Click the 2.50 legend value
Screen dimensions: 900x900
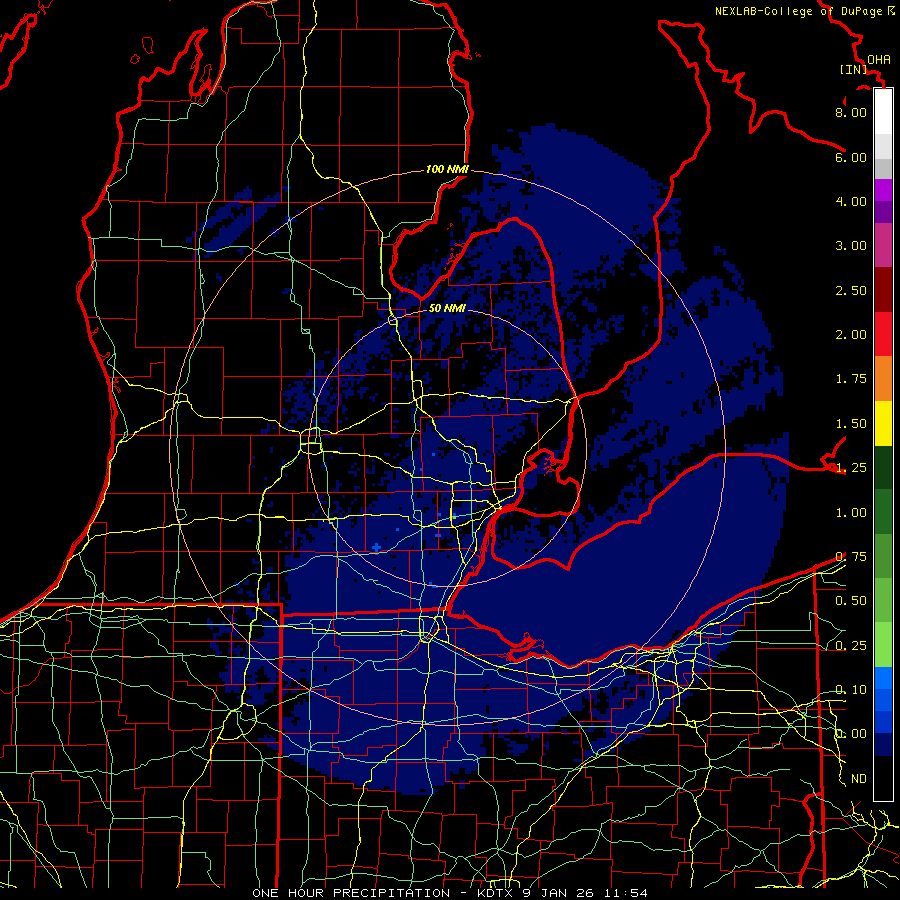[851, 290]
